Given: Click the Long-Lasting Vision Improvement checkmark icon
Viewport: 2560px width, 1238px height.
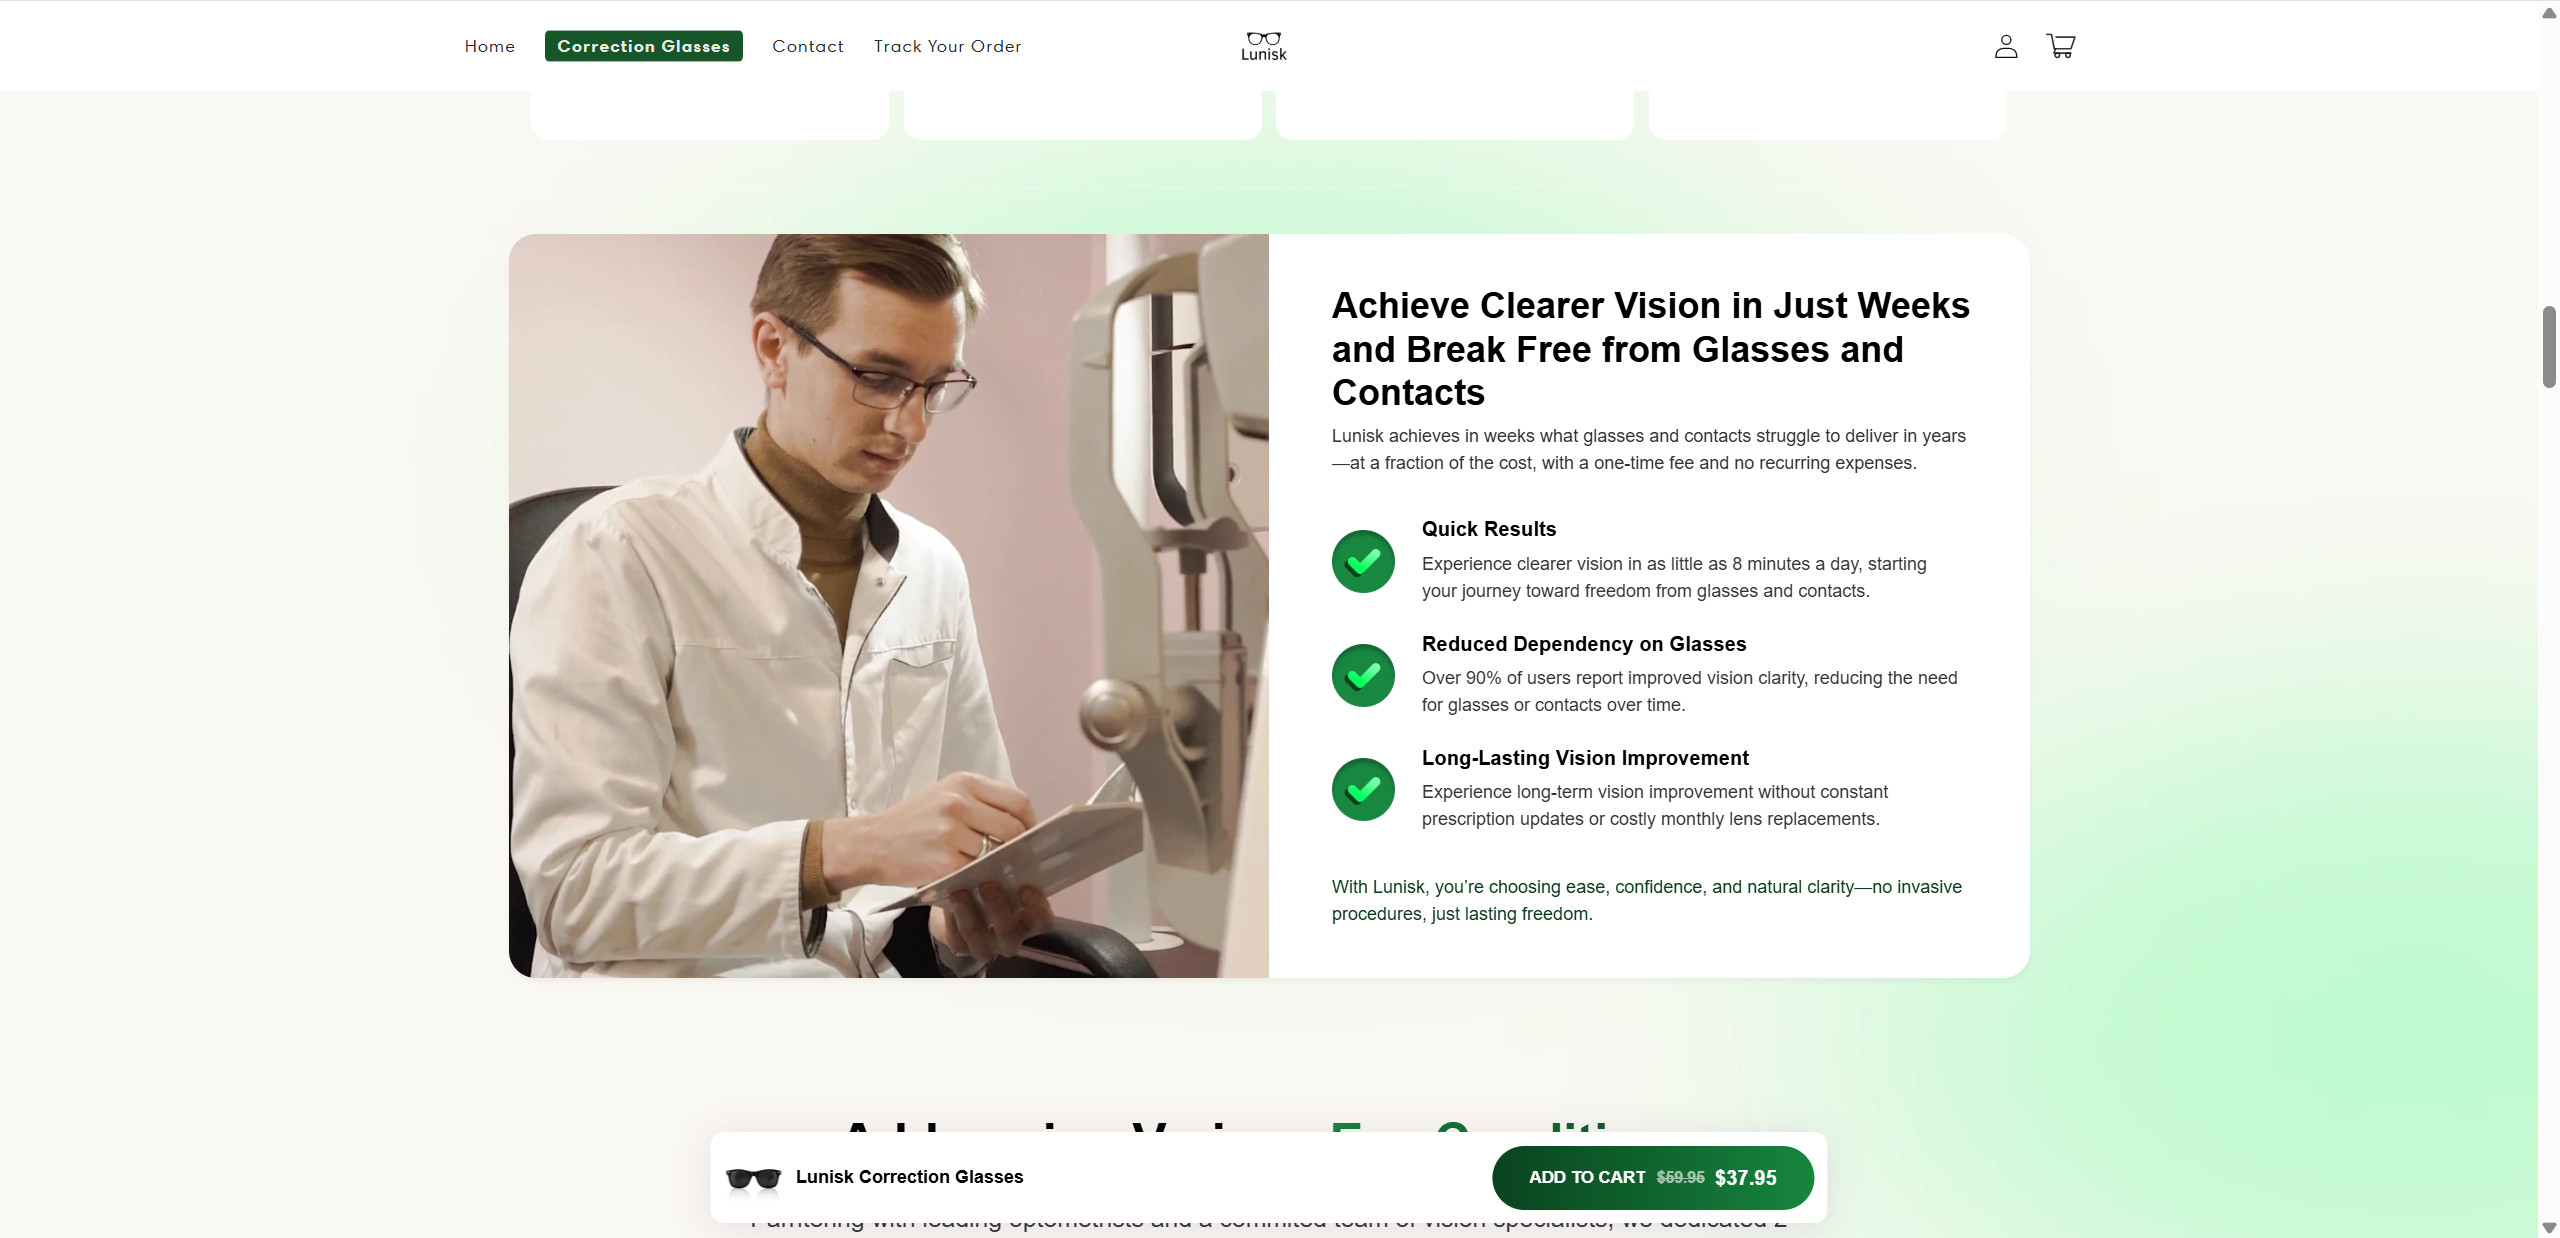Looking at the screenshot, I should [1363, 789].
